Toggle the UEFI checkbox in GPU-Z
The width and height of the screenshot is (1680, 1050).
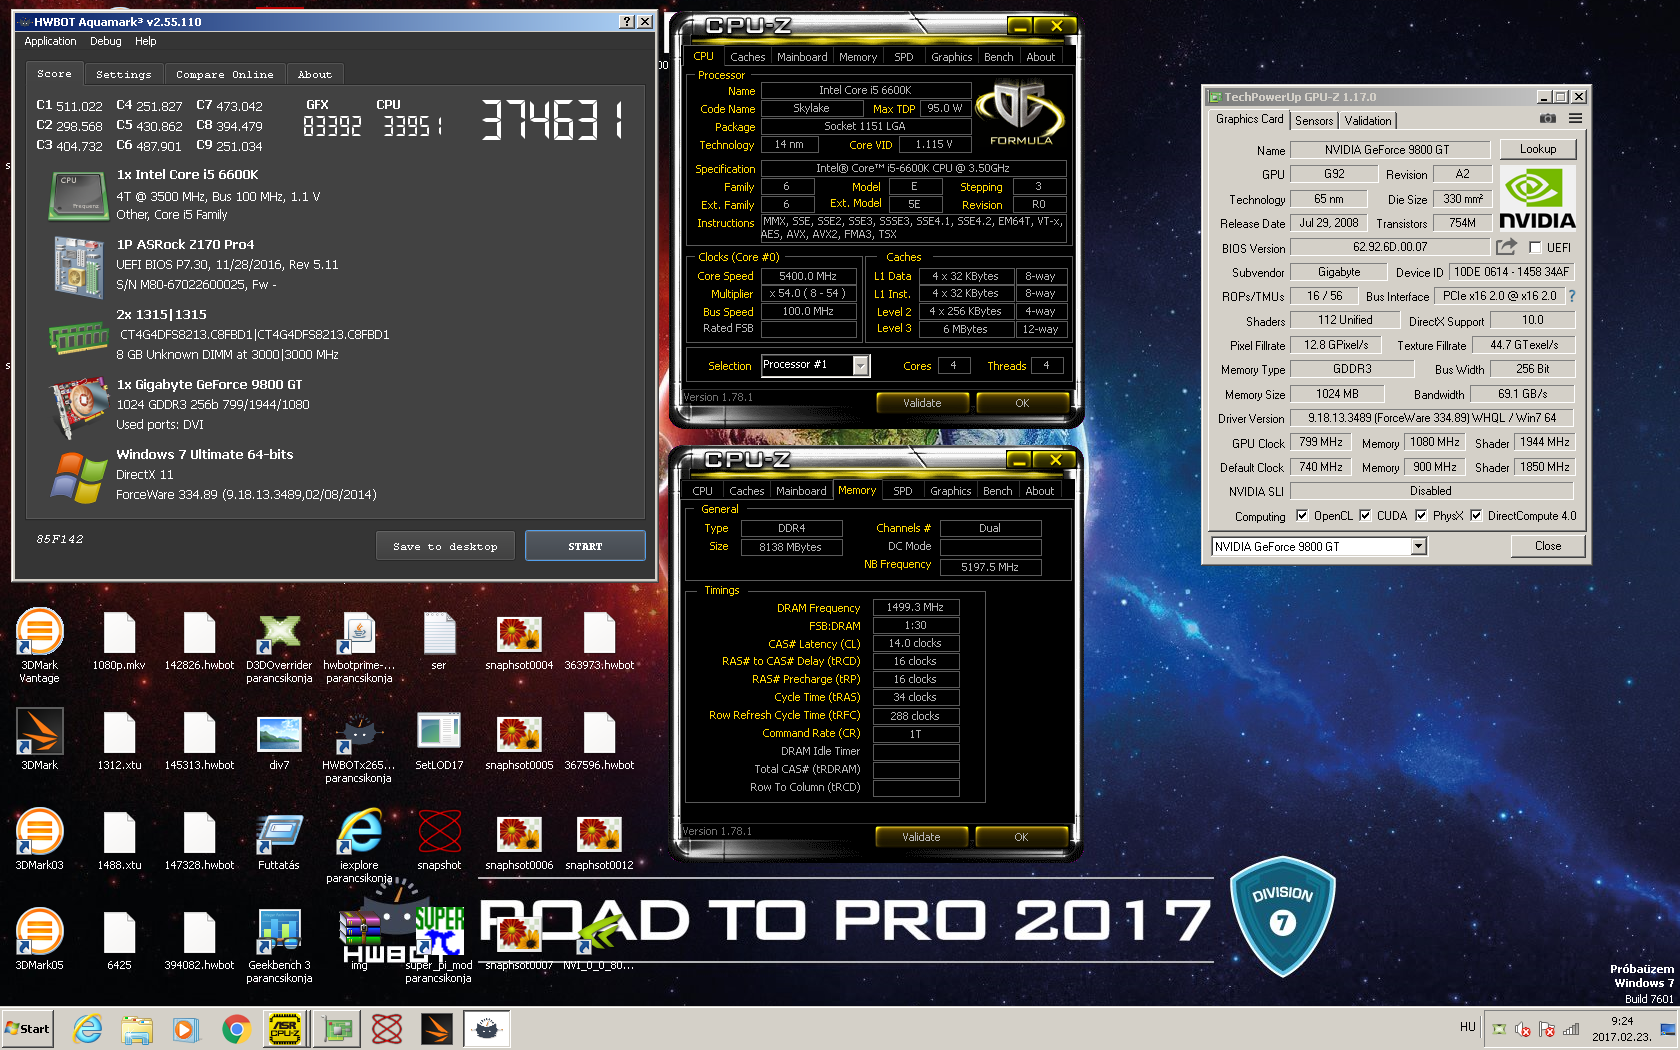[1535, 248]
